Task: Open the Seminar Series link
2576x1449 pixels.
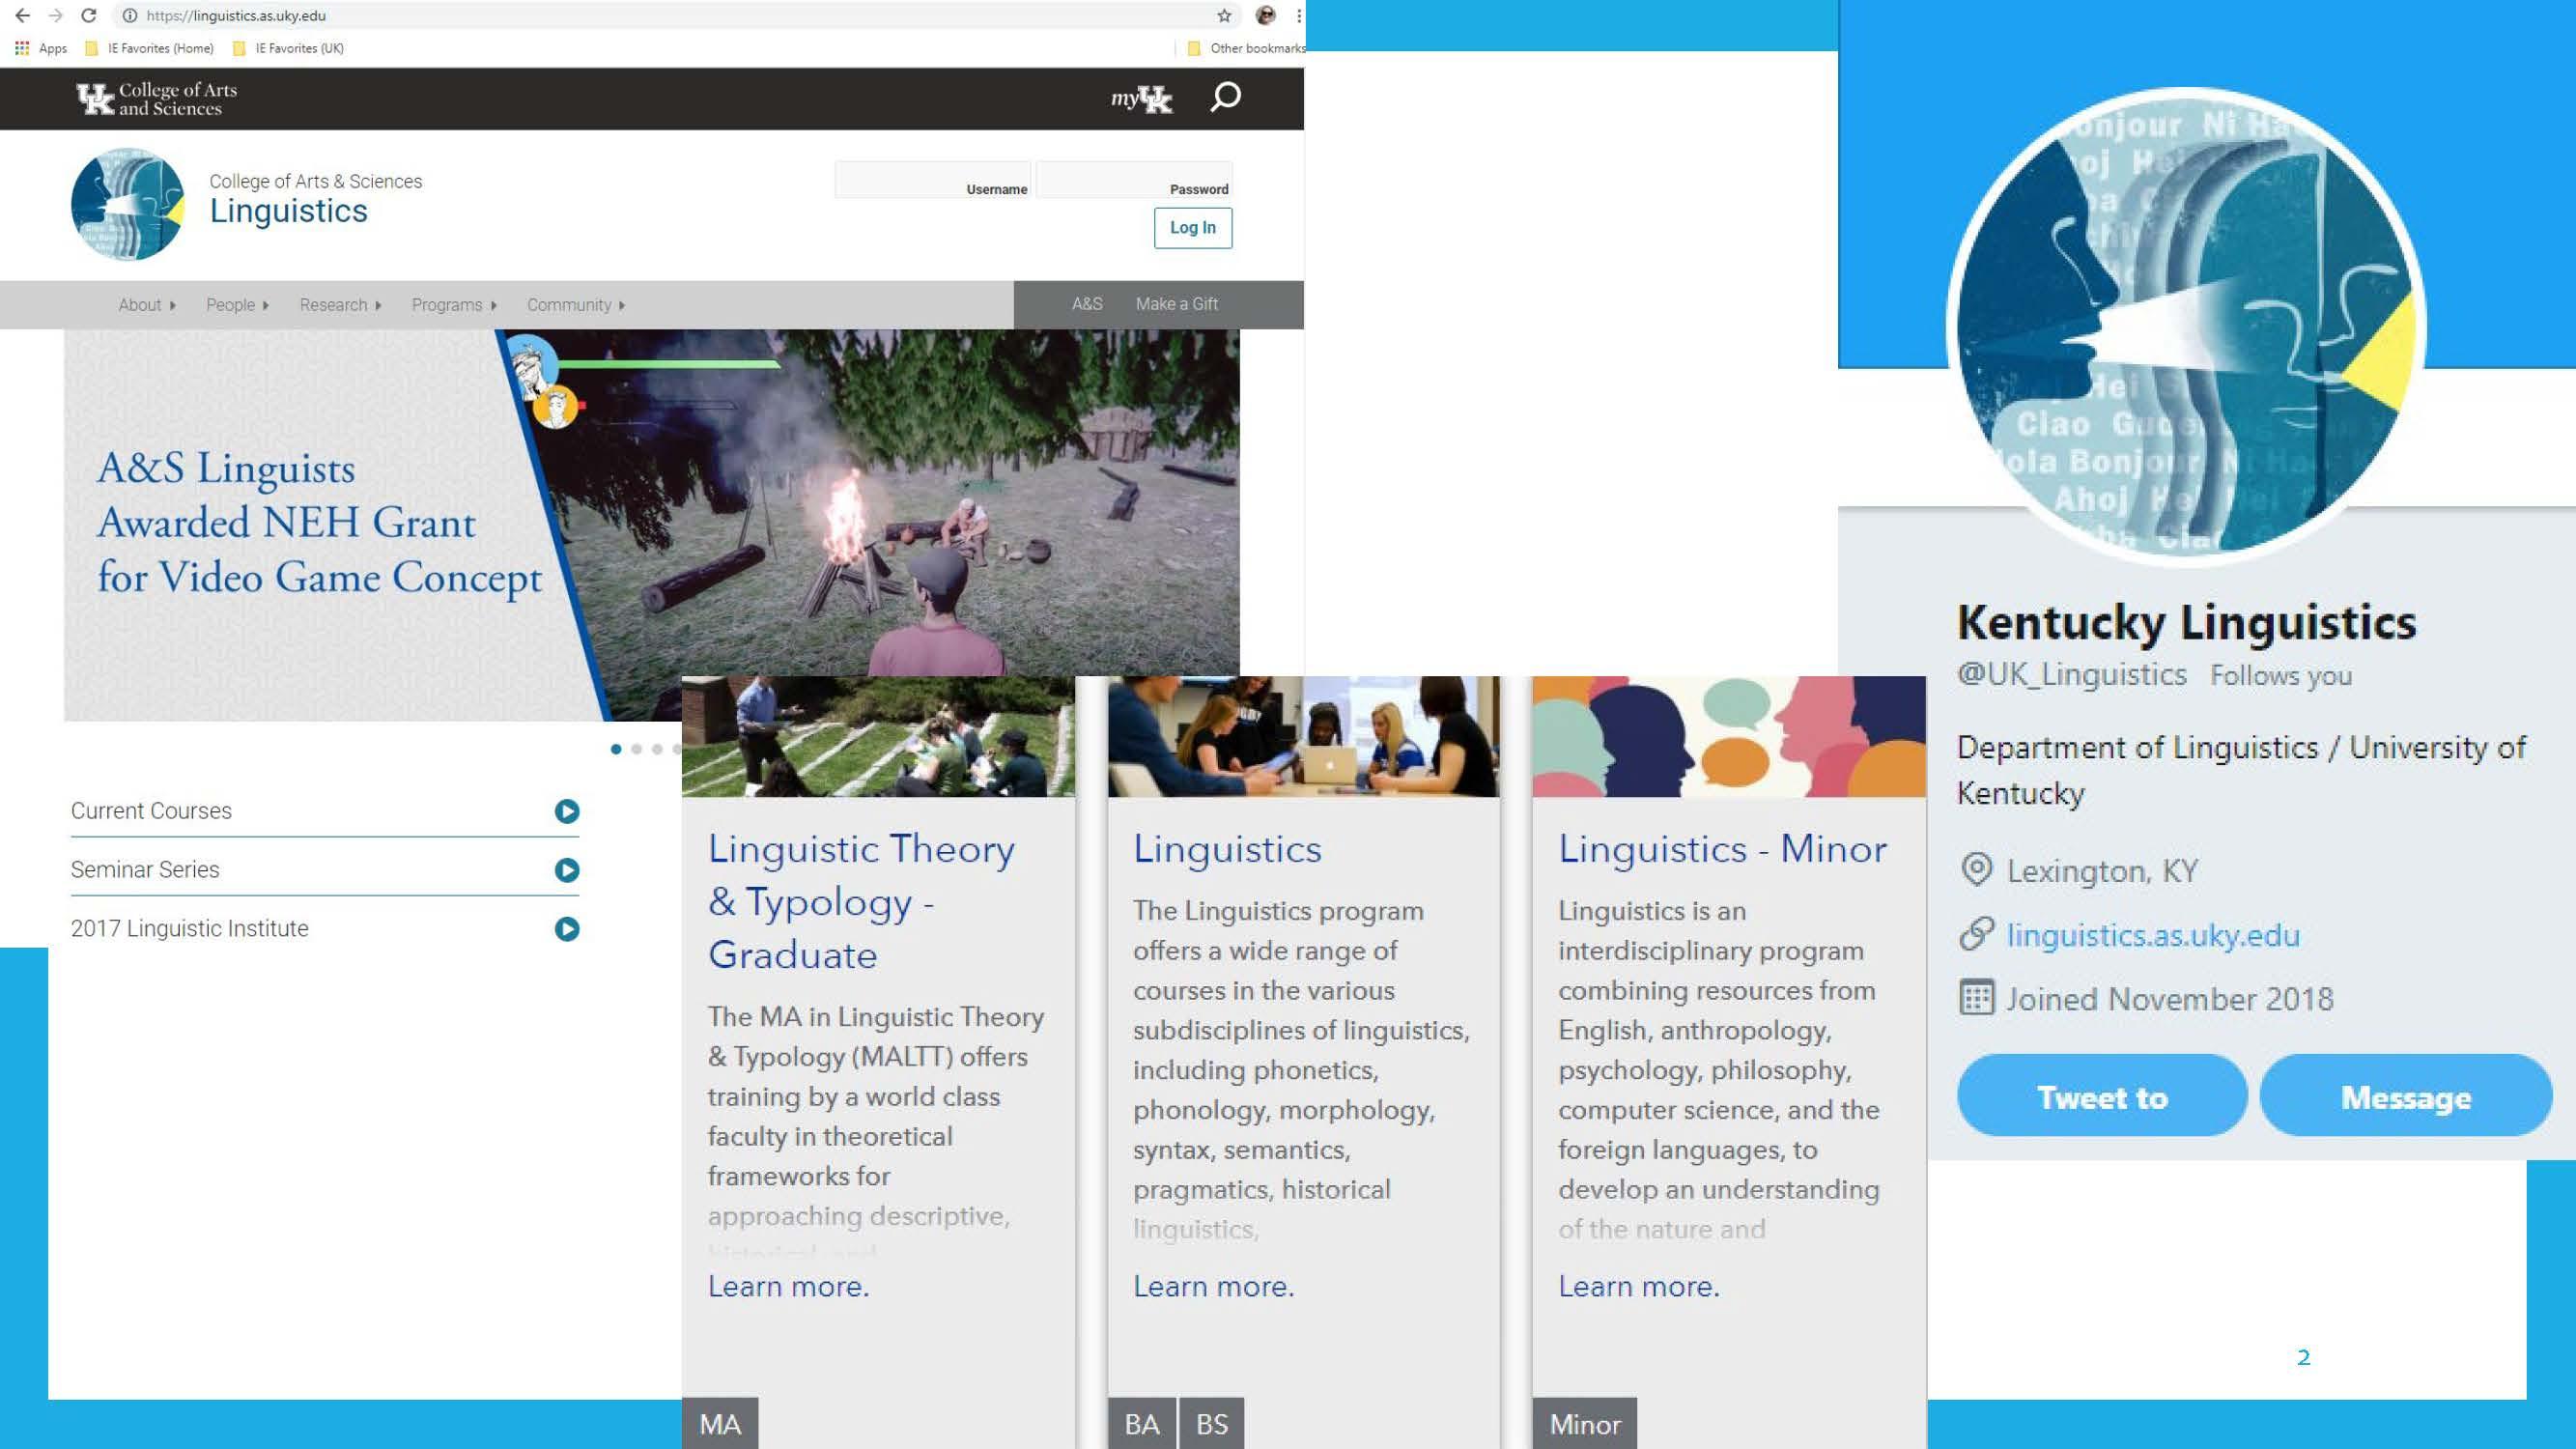Action: (145, 870)
